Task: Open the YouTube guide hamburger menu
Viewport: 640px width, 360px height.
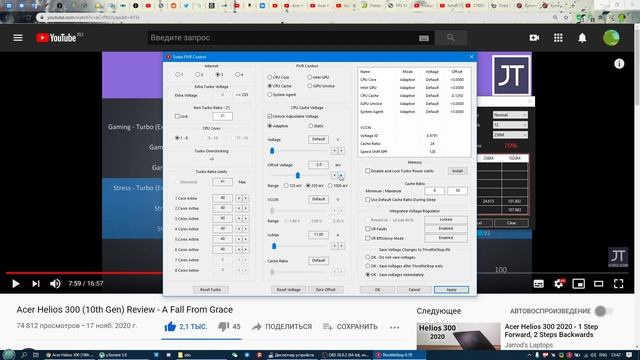Action: 18,38
